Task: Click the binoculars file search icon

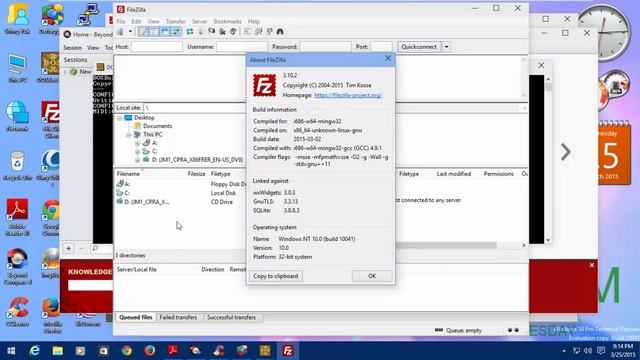Action: 280,32
